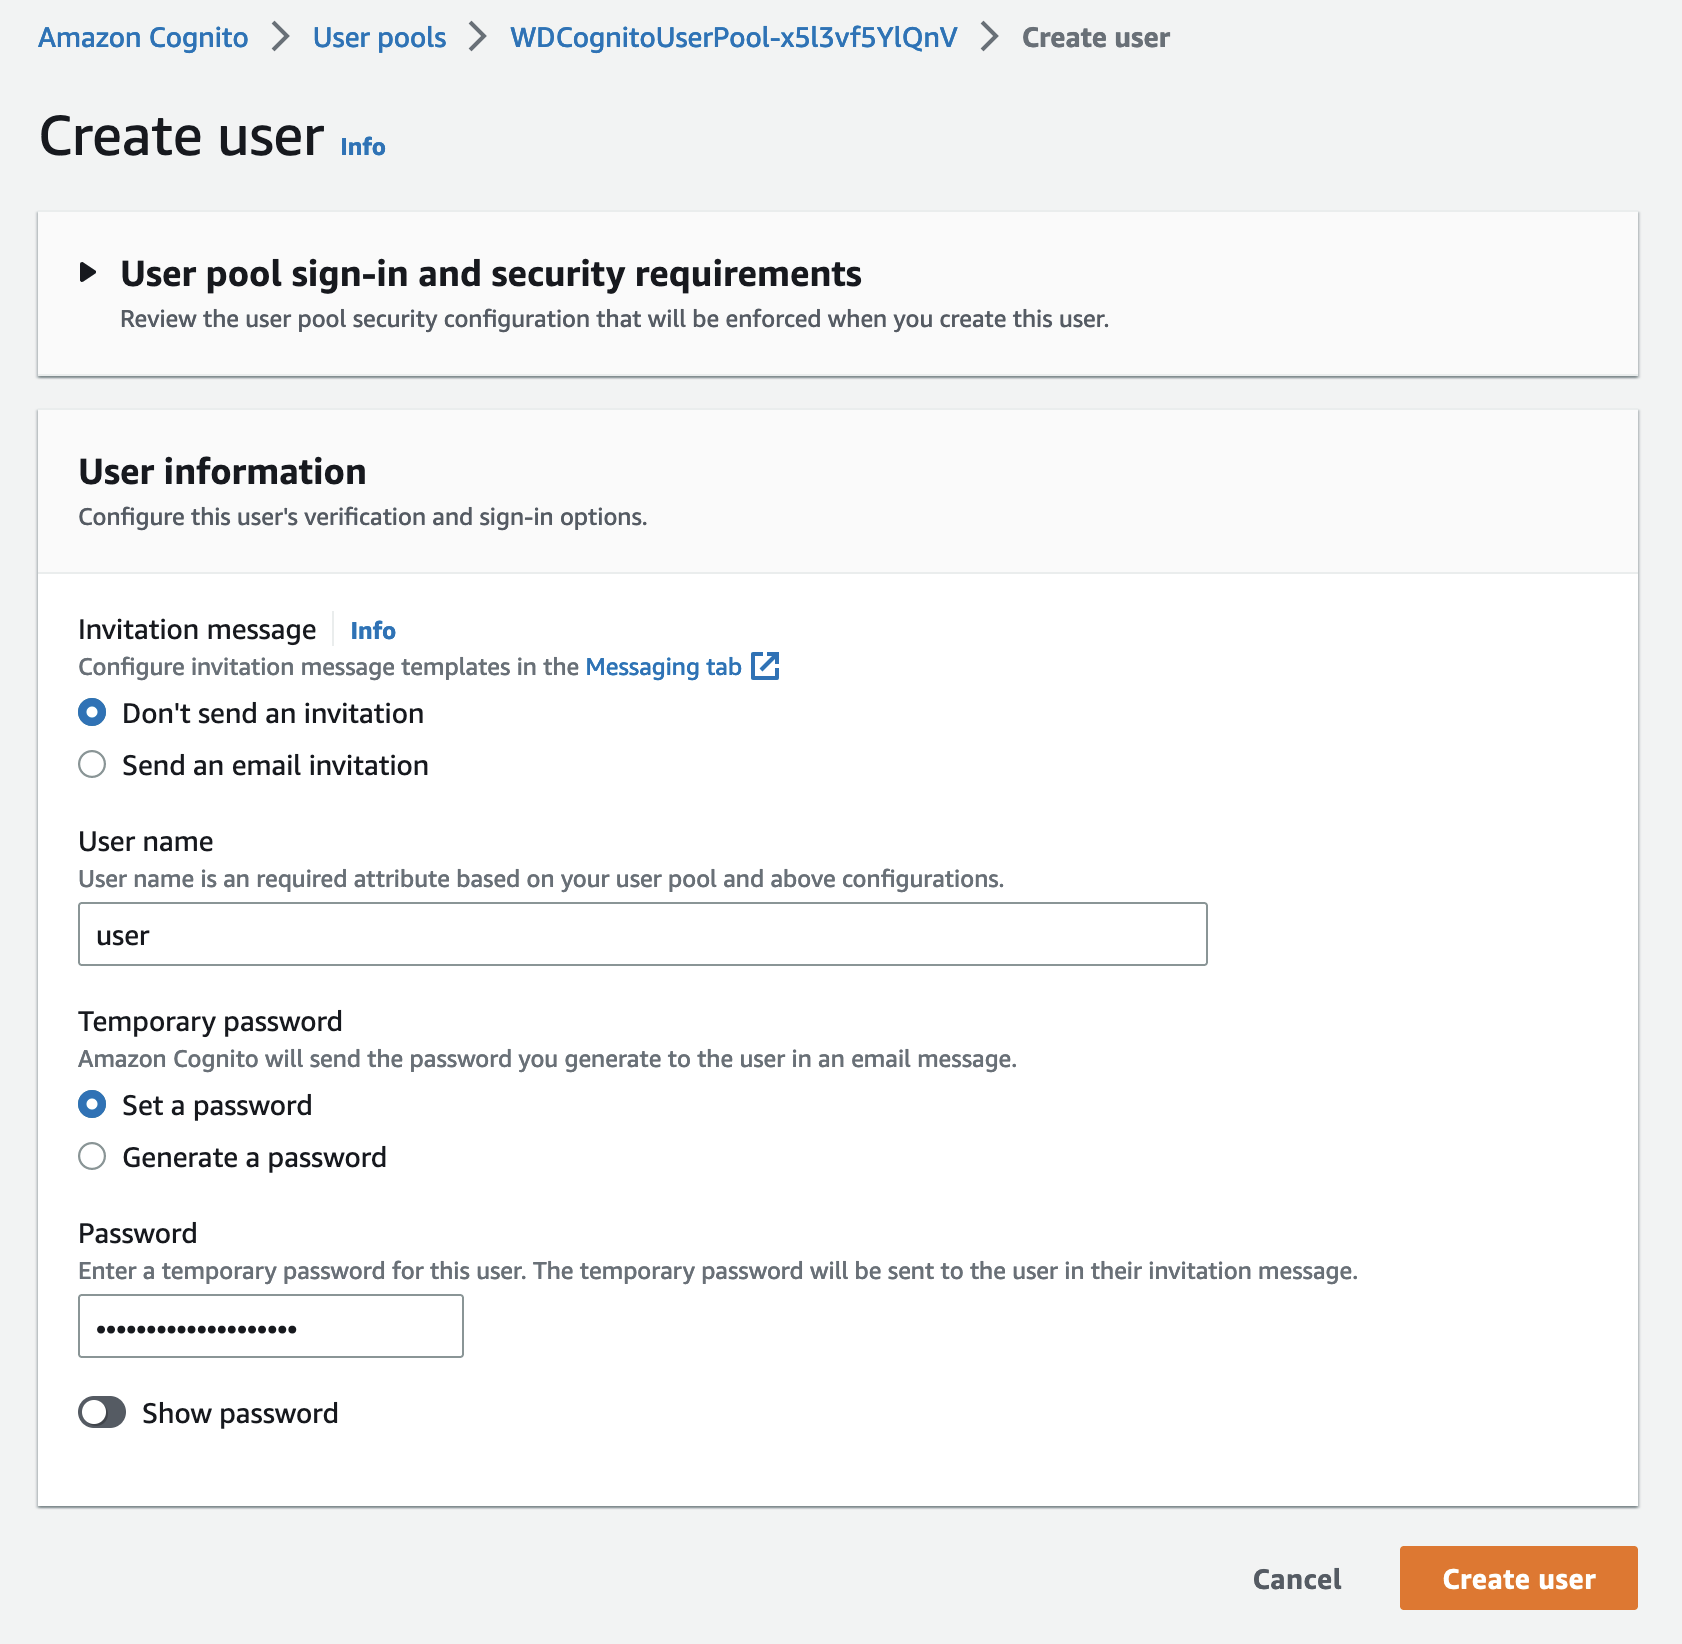Screen dimensions: 1682x1644
Task: Open WDCognitoUserPool-x5l3vf5YlQnV from the breadcrumb
Action: point(731,37)
